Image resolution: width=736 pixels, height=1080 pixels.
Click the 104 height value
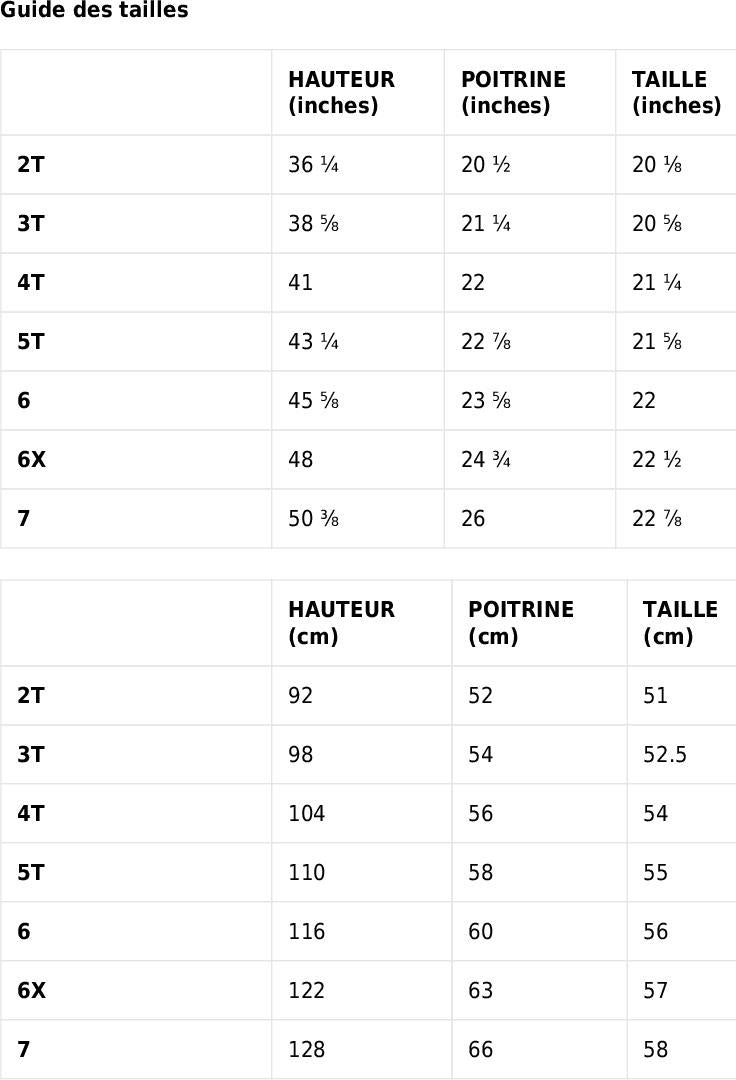click(x=306, y=814)
